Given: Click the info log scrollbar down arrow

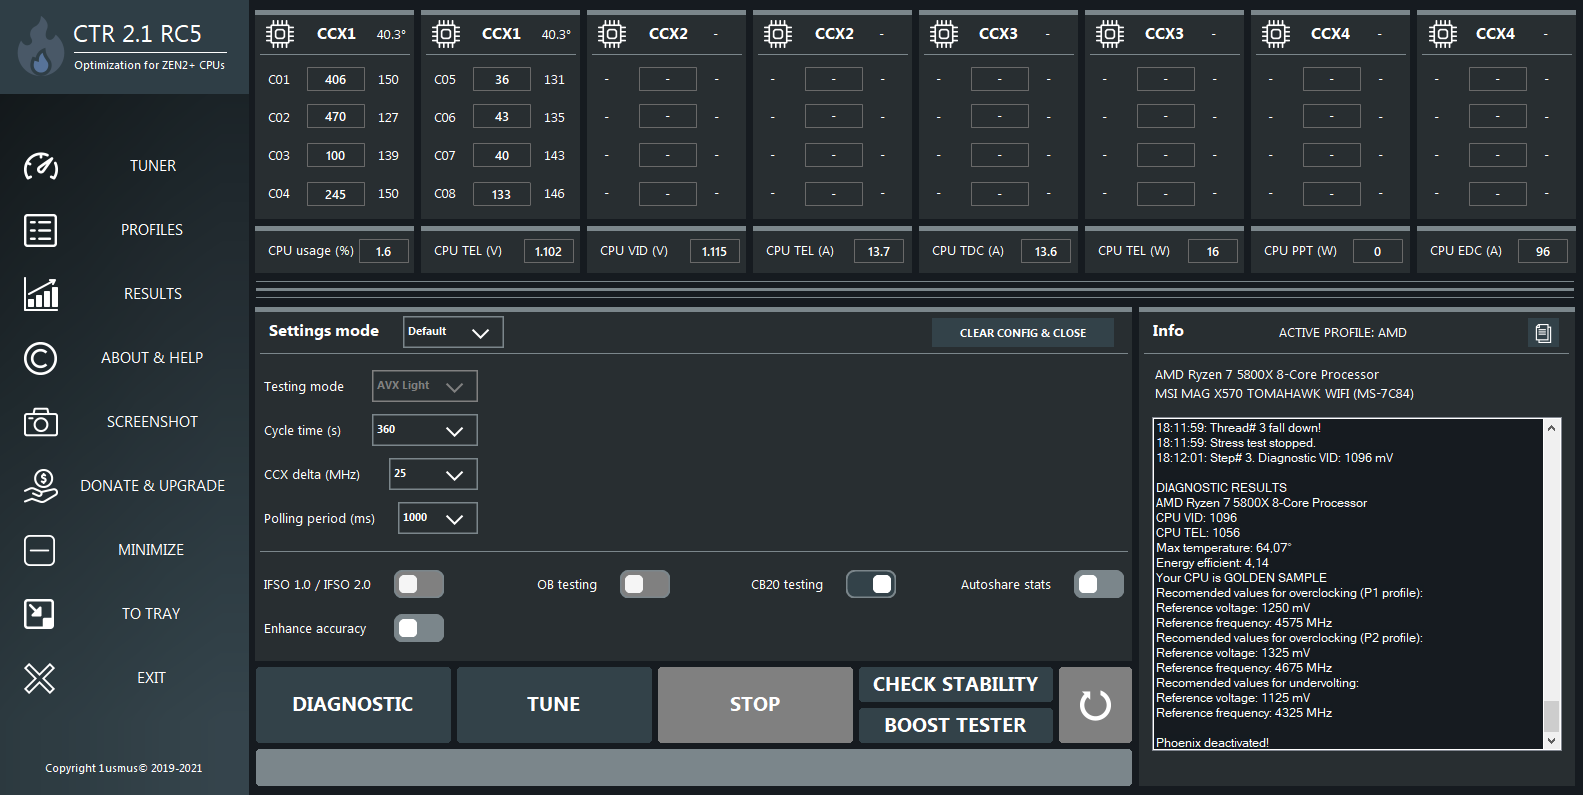Looking at the screenshot, I should (1551, 741).
